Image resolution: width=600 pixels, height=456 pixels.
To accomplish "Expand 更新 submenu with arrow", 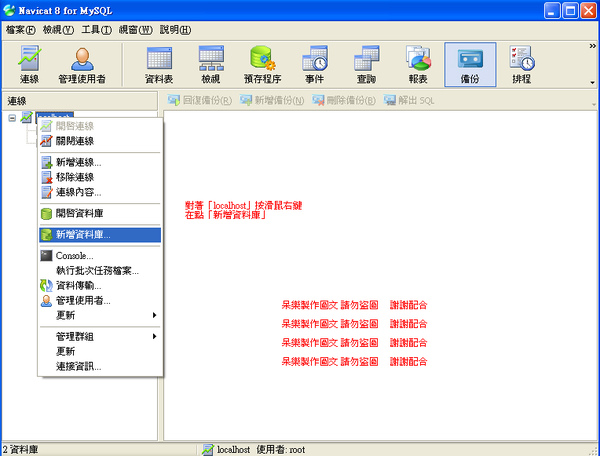I will click(x=100, y=315).
